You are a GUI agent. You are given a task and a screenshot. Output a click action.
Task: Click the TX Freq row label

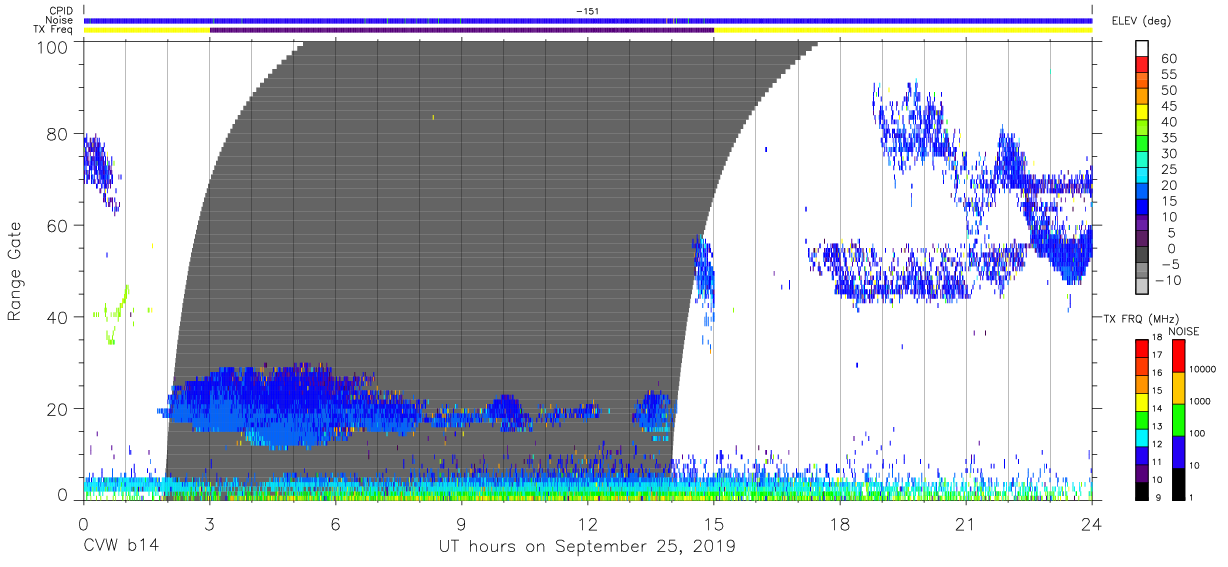(x=55, y=29)
